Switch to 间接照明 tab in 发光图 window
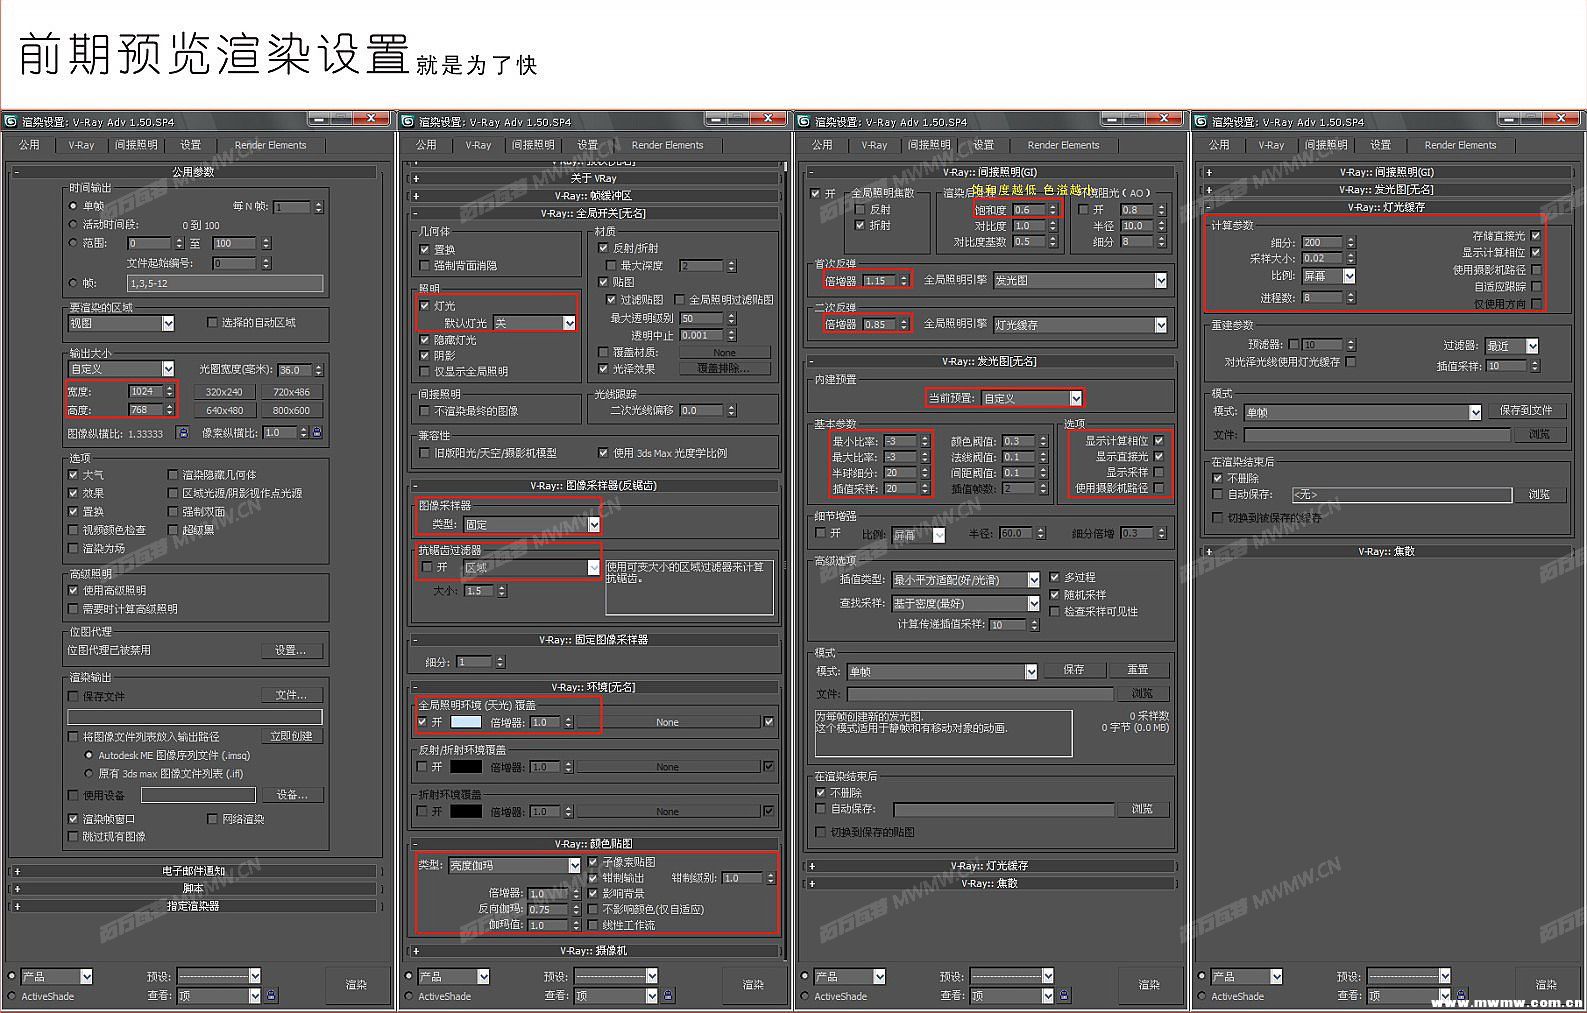 (x=929, y=145)
